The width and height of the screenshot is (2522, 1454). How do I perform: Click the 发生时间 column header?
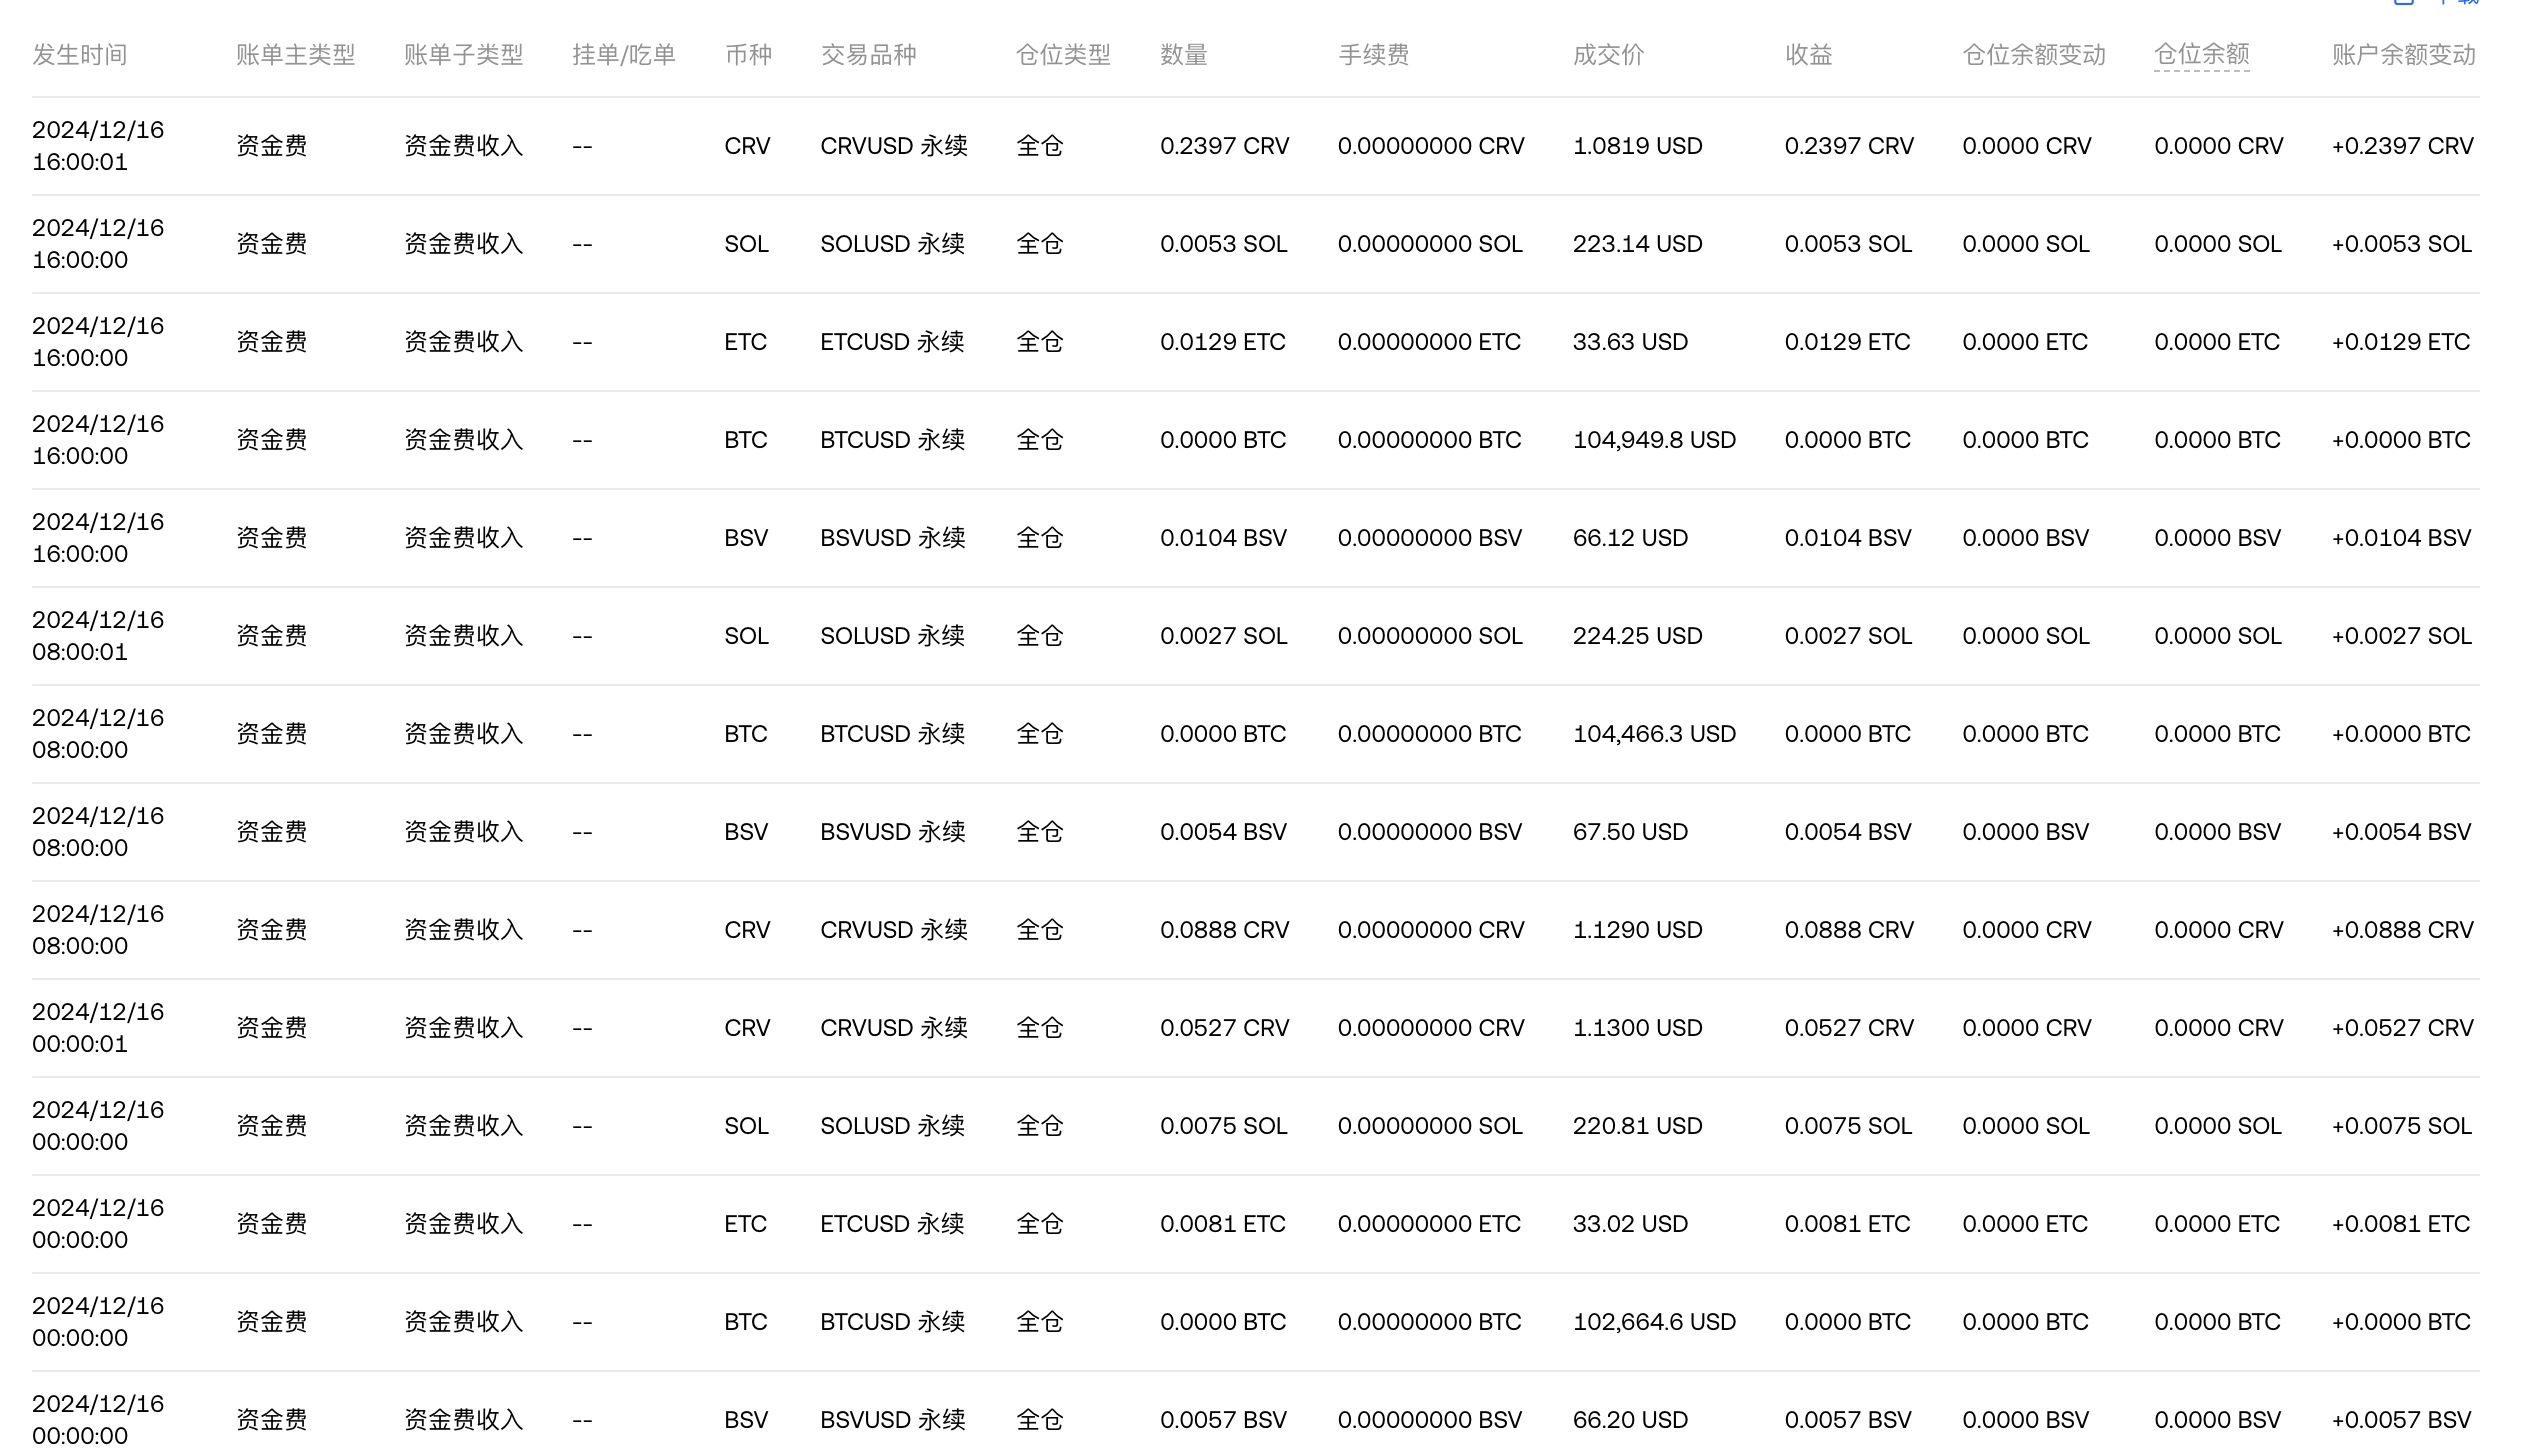tap(79, 55)
